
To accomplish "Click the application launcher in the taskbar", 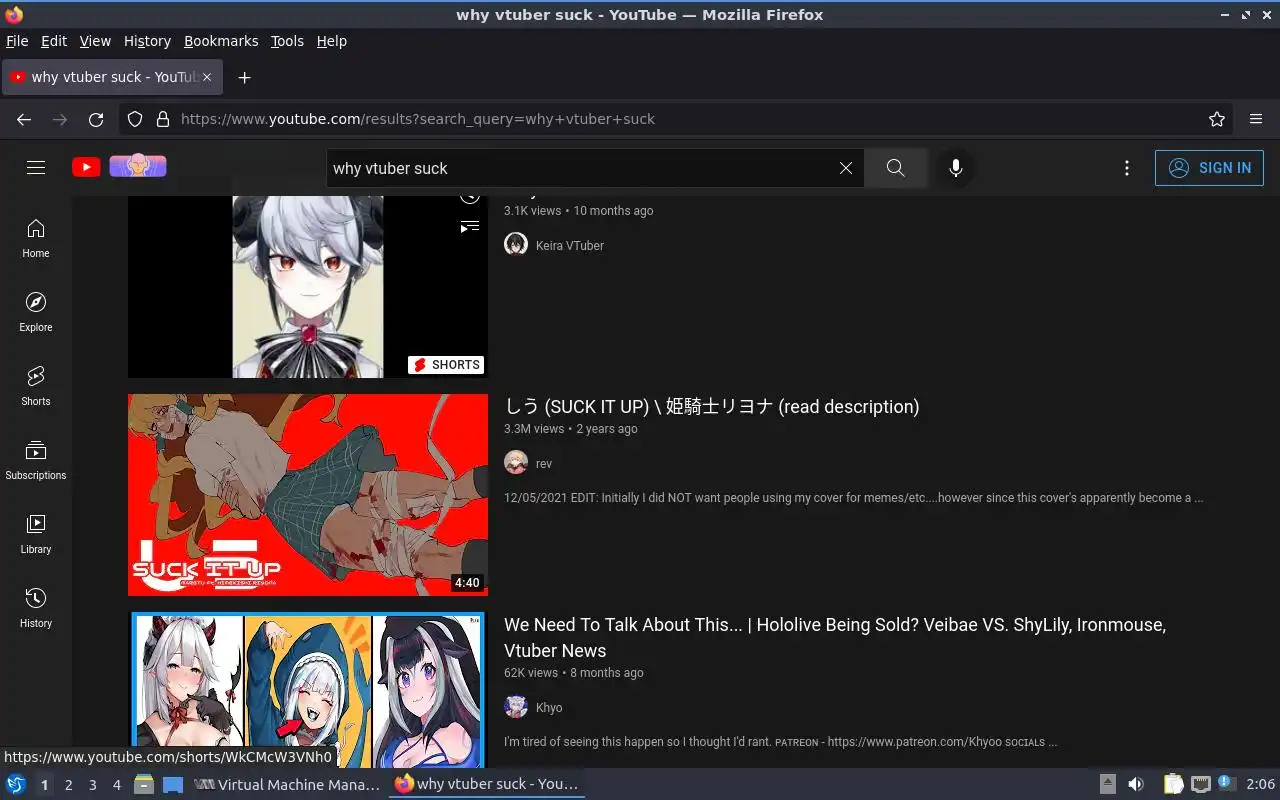I will pos(16,784).
